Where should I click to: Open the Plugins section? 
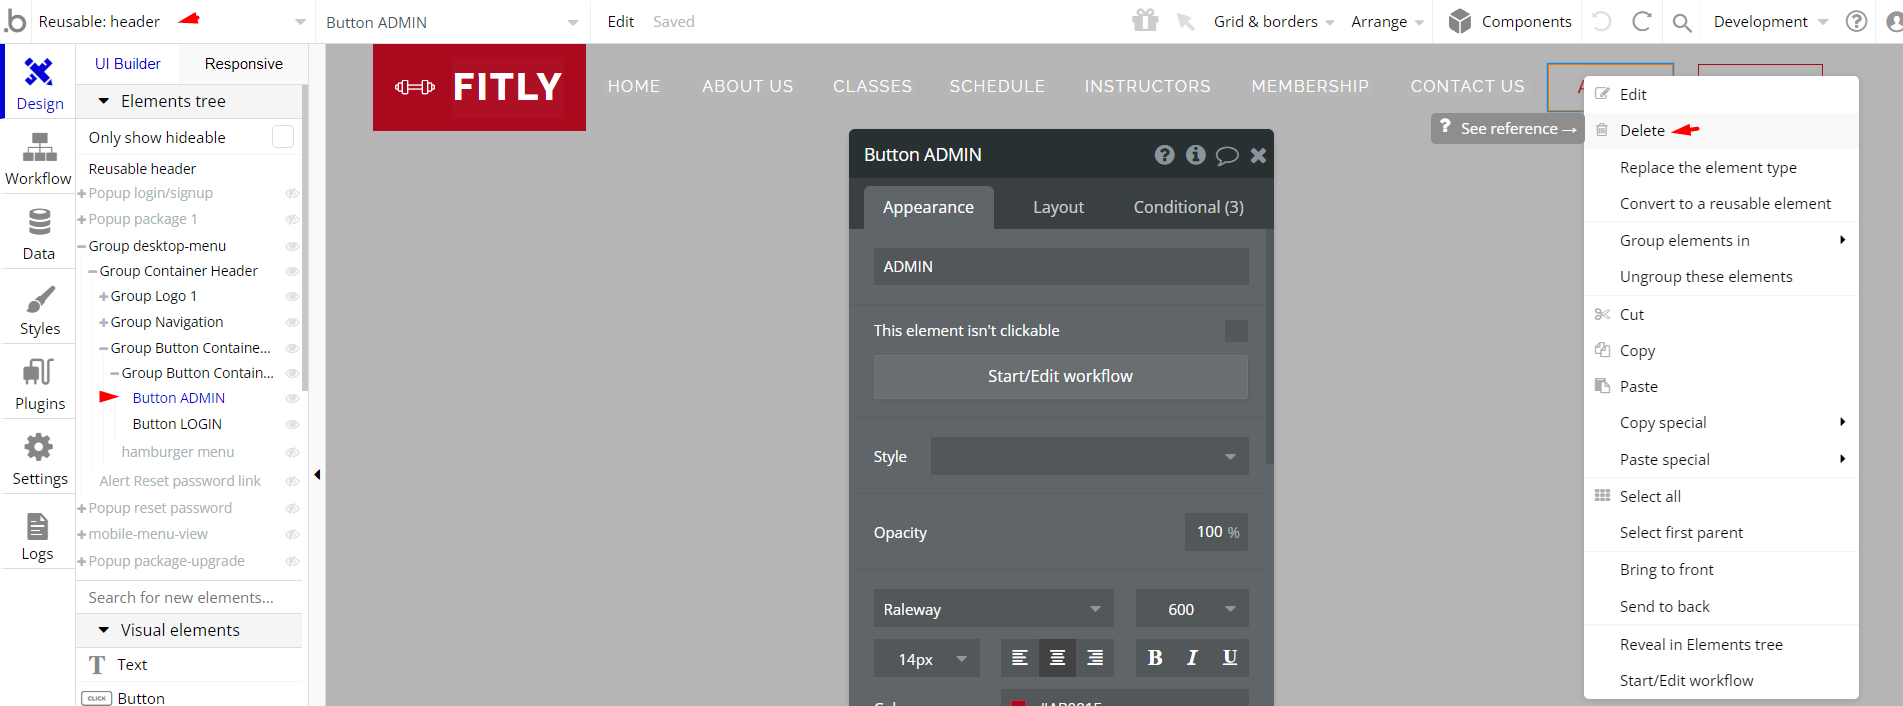tap(39, 384)
